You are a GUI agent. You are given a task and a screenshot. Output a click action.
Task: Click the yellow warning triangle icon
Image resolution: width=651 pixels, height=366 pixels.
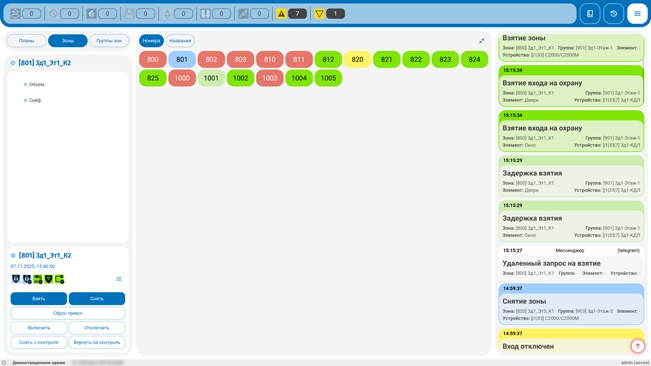click(x=281, y=14)
